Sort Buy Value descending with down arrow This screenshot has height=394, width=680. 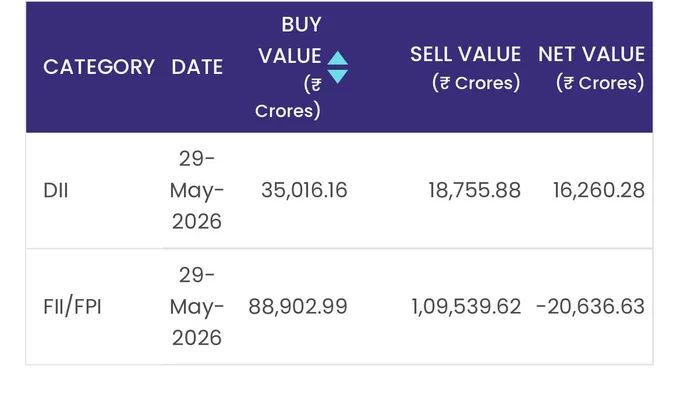337,76
